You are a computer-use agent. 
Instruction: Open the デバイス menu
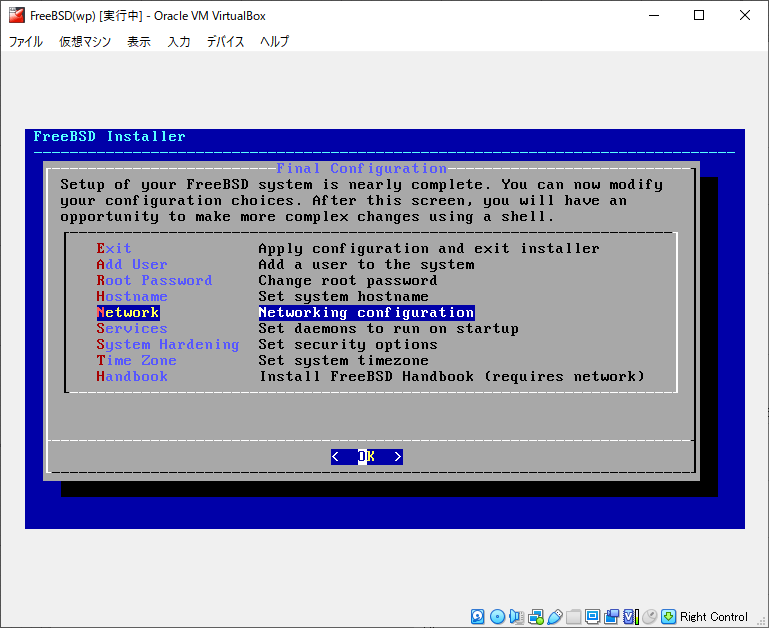pos(226,42)
